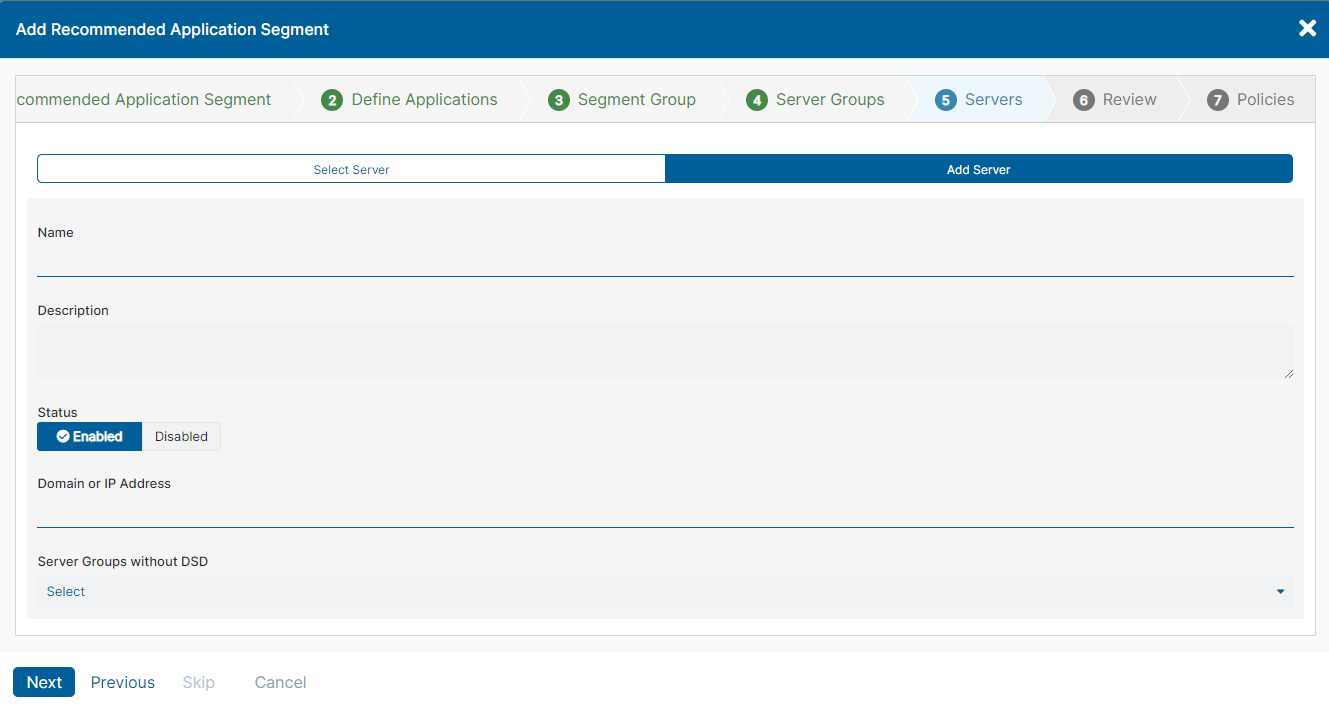The width and height of the screenshot is (1329, 710).
Task: Click the Policies step circle
Action: point(1217,99)
